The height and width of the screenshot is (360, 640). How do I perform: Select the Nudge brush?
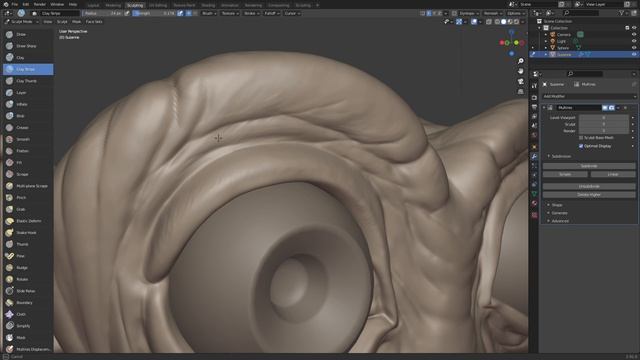[28, 268]
